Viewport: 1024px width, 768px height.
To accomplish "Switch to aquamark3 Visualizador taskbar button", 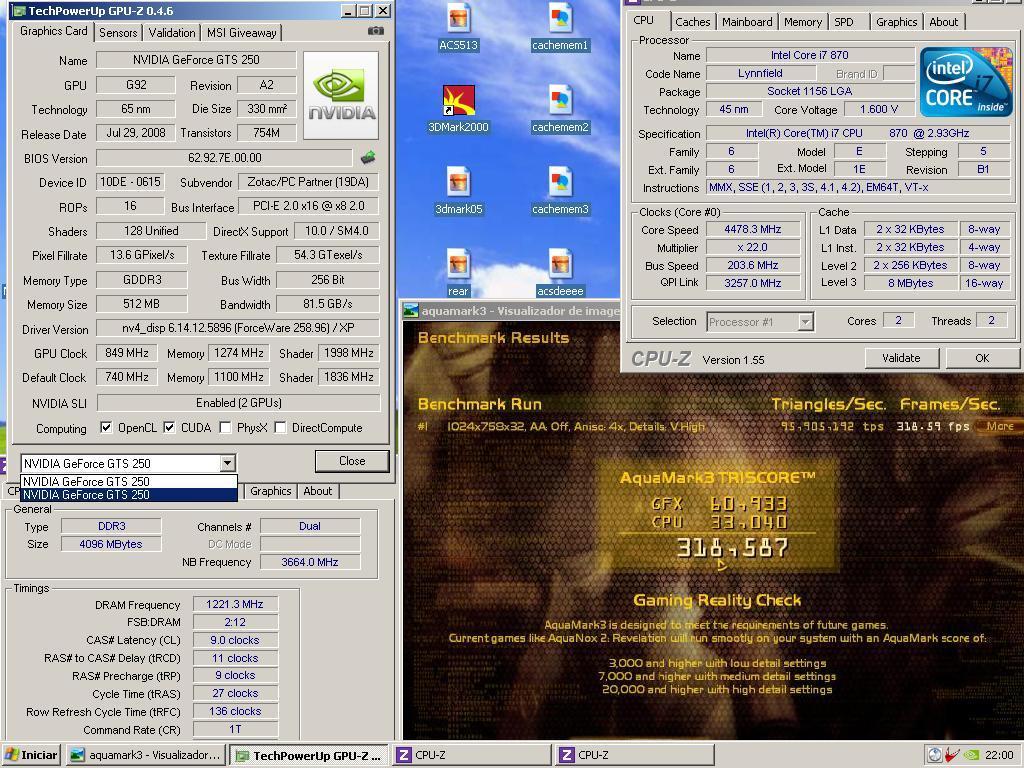I will point(146,755).
